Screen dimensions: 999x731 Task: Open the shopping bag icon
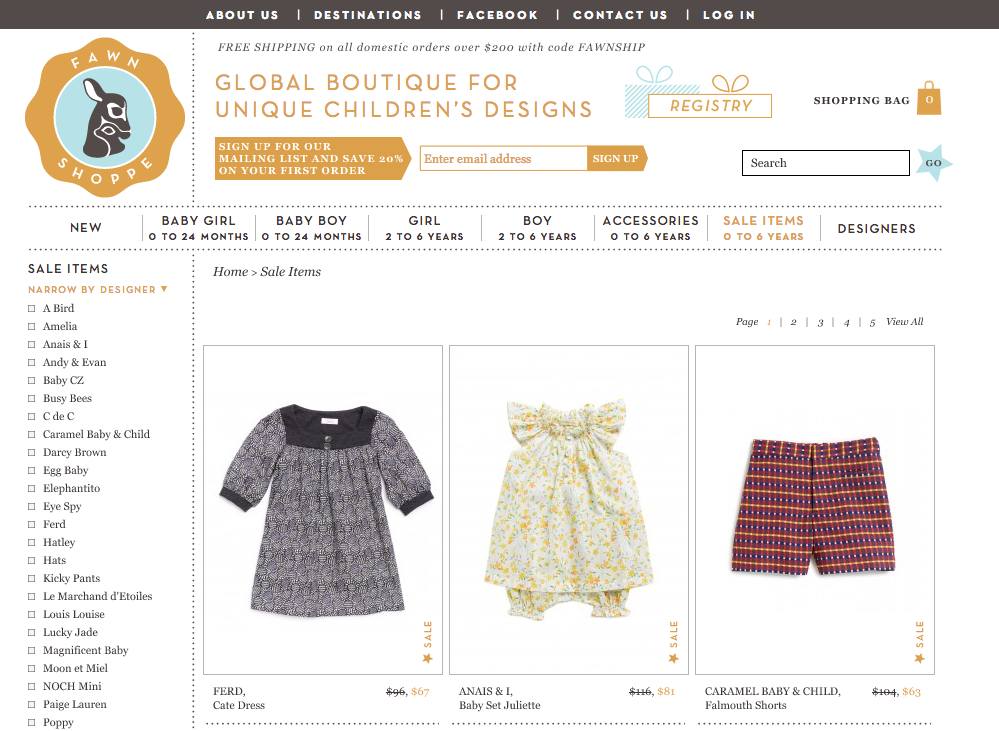coord(929,98)
